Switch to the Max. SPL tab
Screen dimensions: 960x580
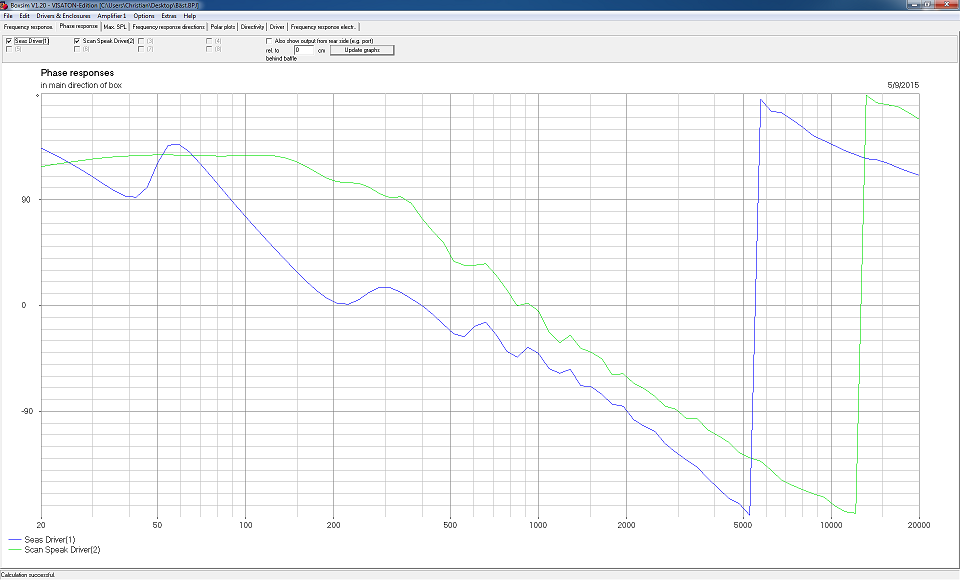point(115,27)
